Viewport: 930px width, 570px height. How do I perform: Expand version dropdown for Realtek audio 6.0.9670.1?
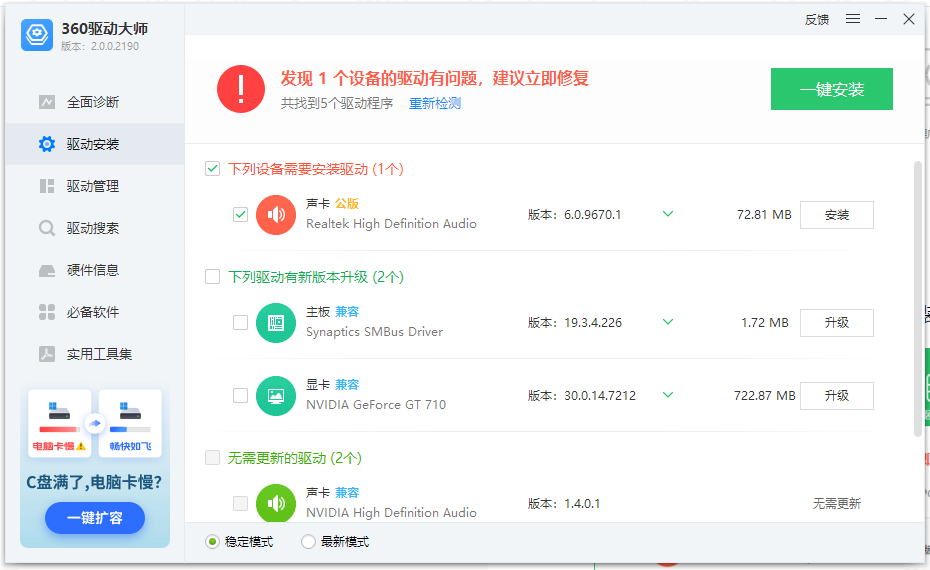pos(668,214)
